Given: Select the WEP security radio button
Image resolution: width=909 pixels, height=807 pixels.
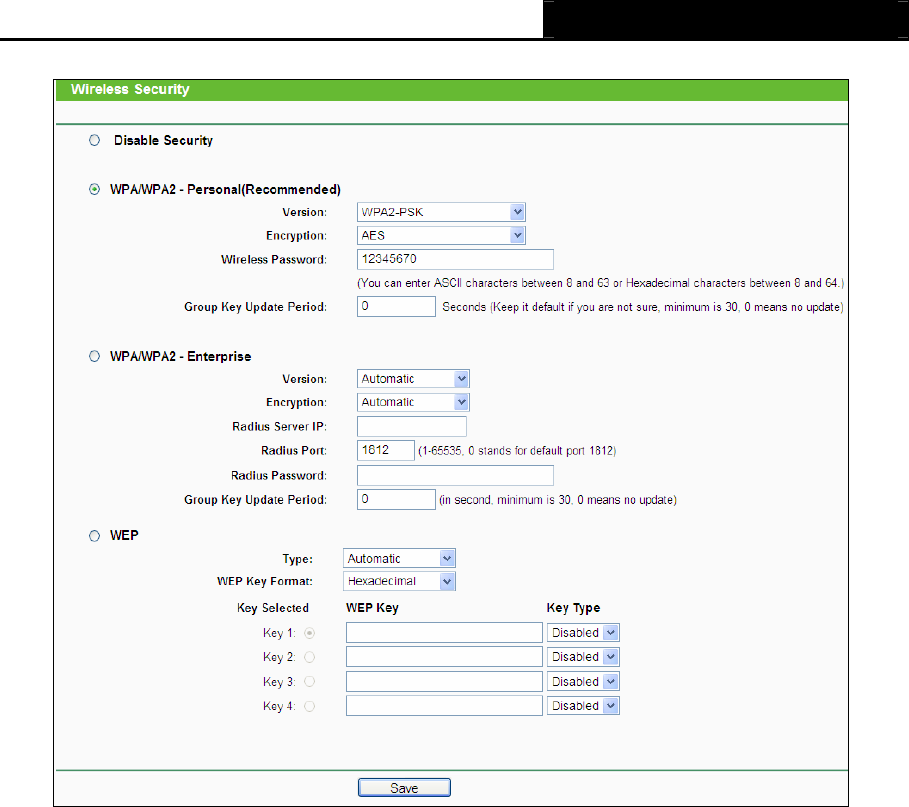Looking at the screenshot, I should [94, 536].
